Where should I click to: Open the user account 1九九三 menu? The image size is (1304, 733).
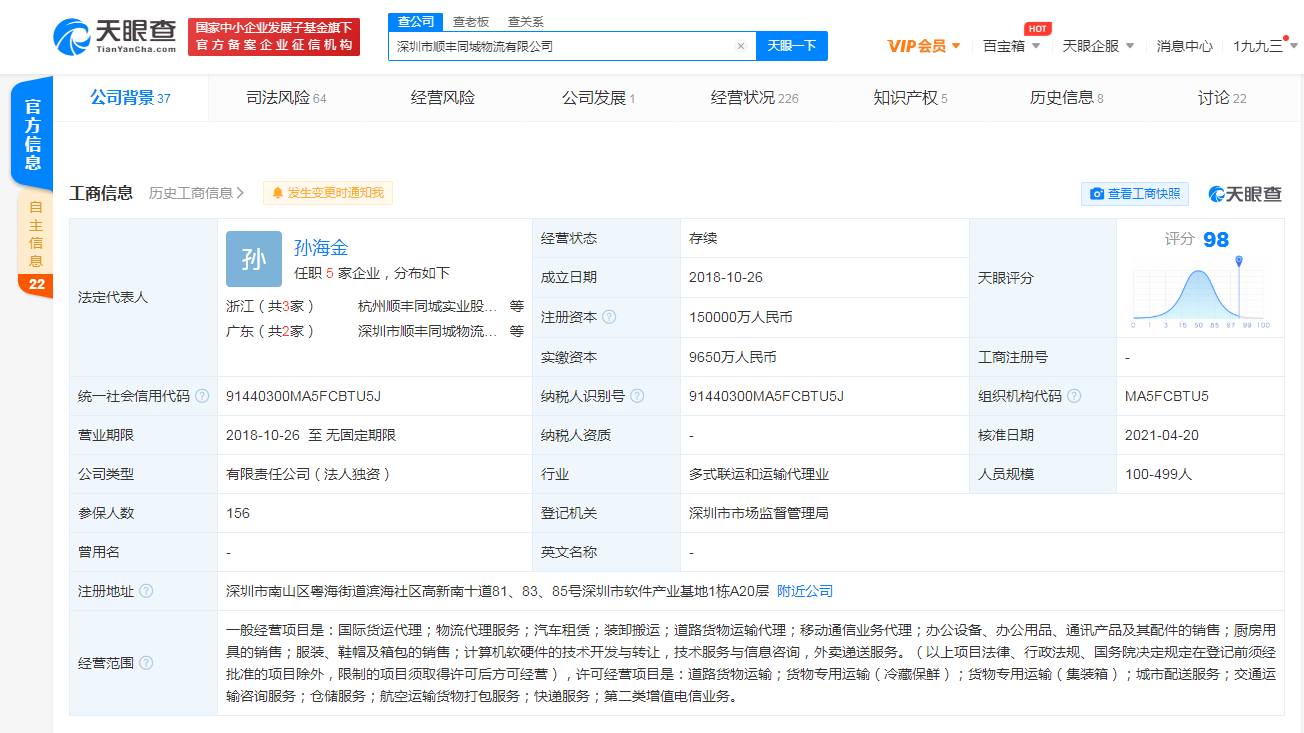click(x=1263, y=46)
